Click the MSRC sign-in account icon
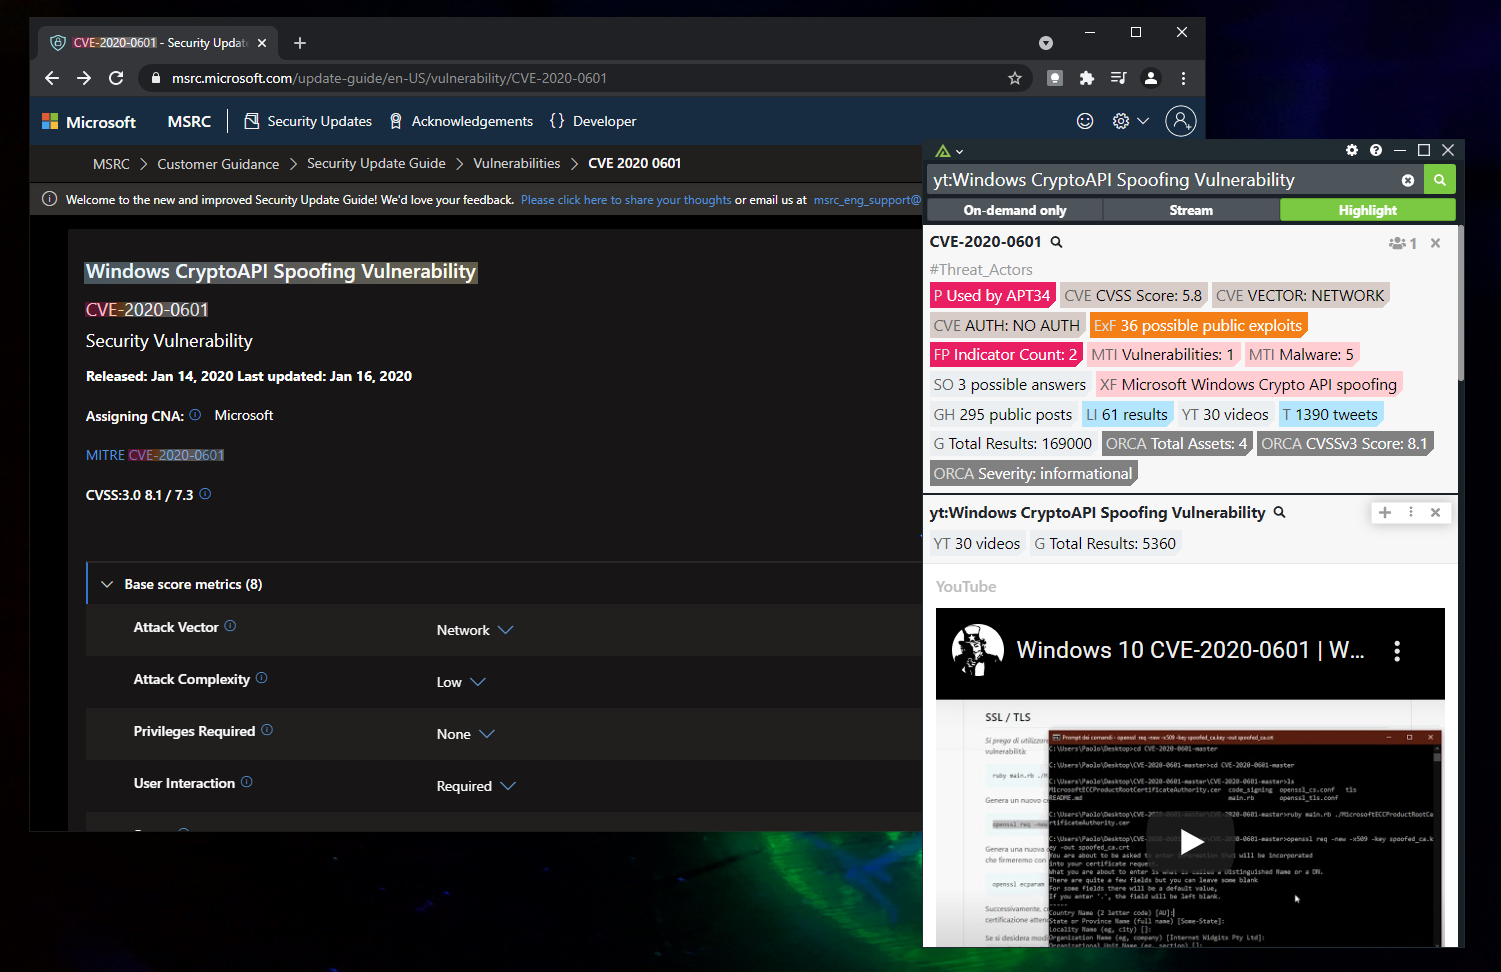This screenshot has height=972, width=1501. pyautogui.click(x=1180, y=121)
